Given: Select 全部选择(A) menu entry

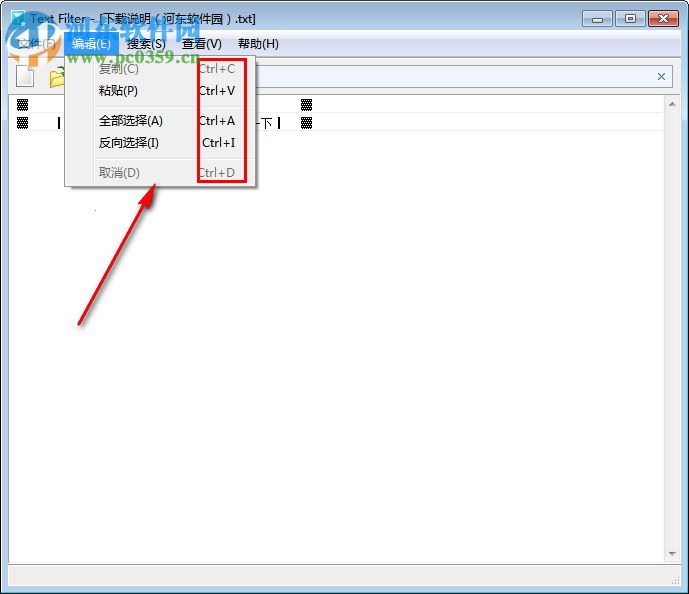Looking at the screenshot, I should tap(161, 120).
